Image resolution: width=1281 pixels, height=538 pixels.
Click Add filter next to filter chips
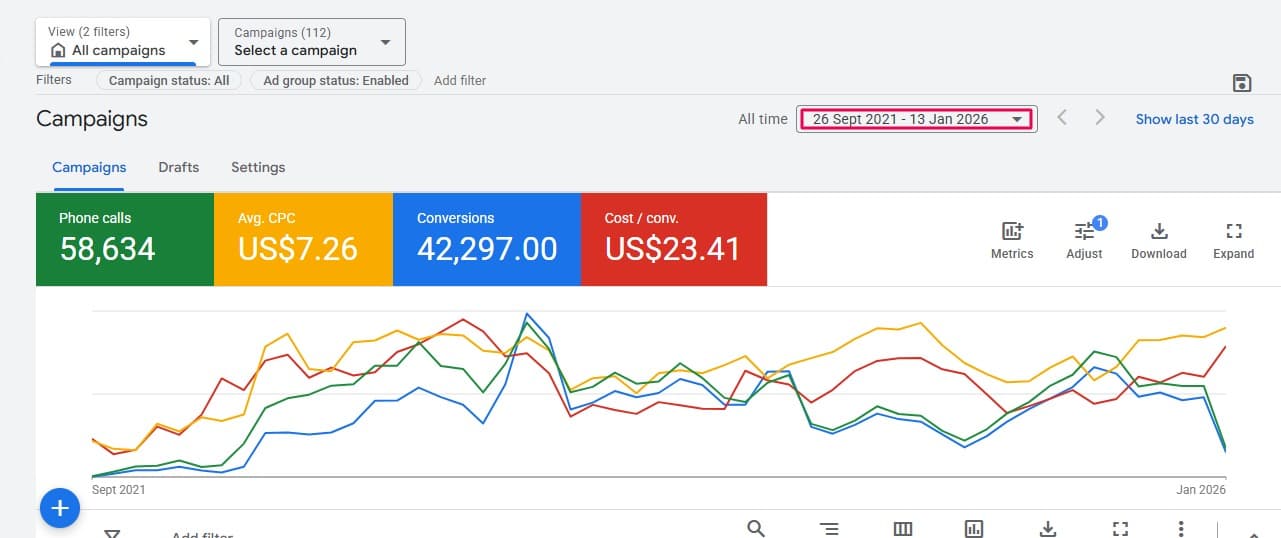460,80
